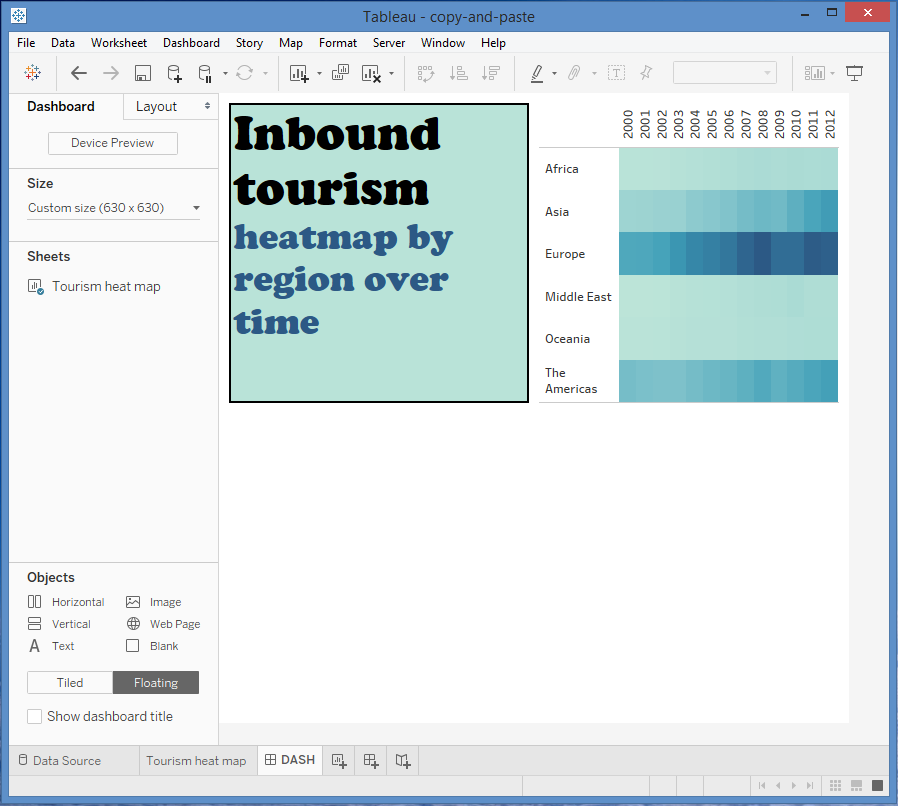
Task: Click the Highlight pen toolbar icon
Action: click(537, 73)
